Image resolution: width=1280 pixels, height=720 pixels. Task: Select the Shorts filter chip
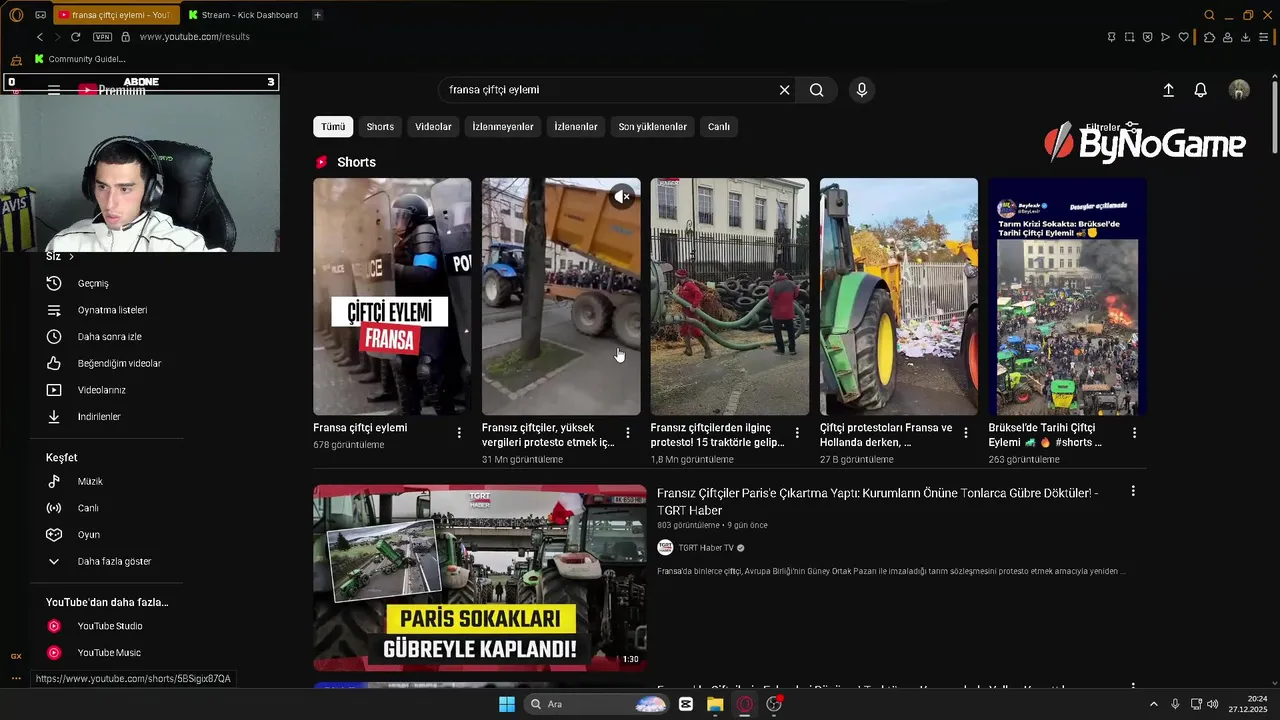click(380, 127)
